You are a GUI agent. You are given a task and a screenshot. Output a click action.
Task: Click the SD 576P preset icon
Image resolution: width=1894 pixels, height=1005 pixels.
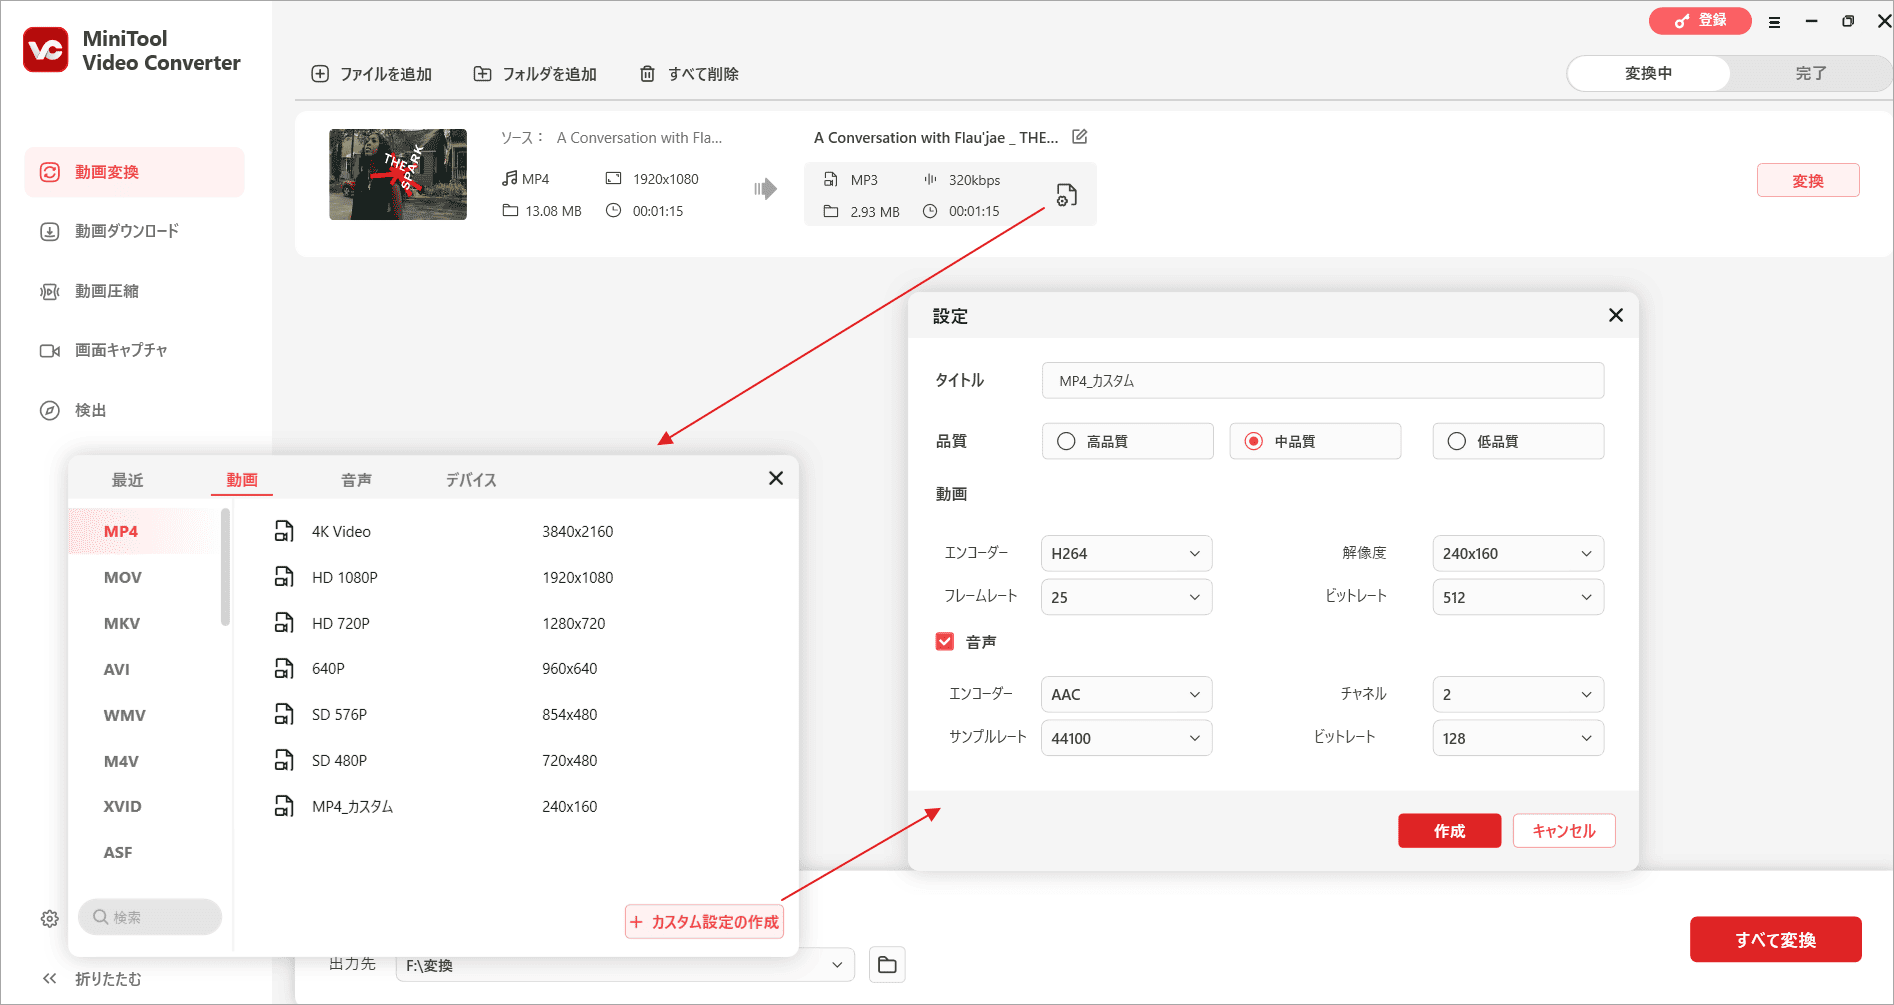pyautogui.click(x=284, y=714)
